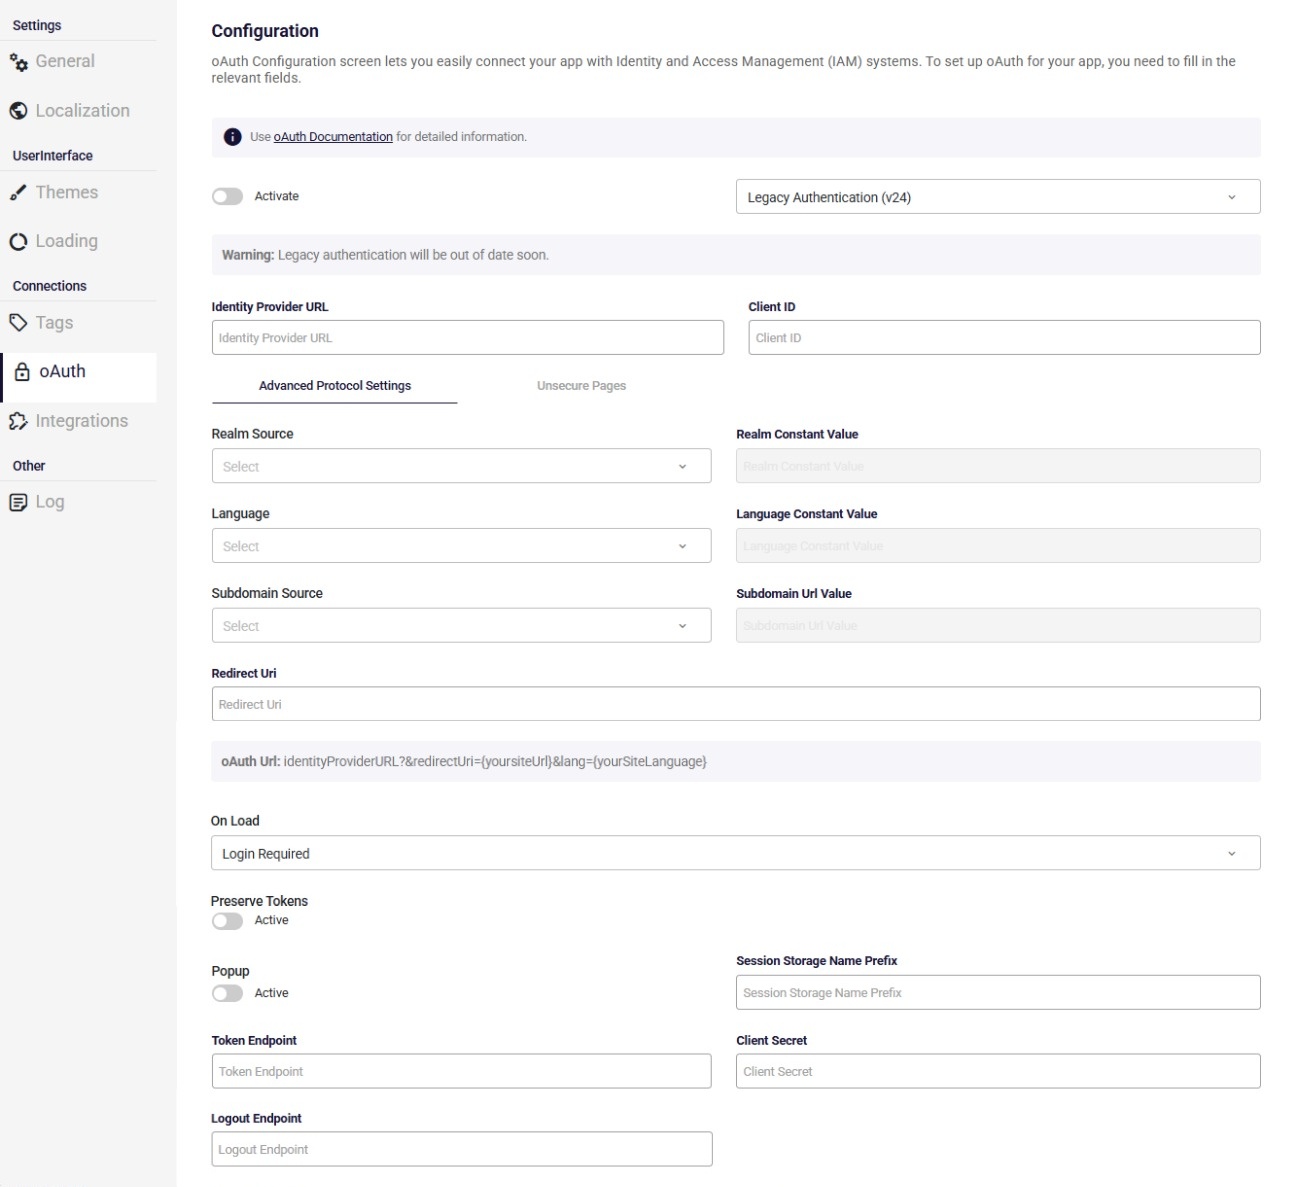Click the Loading spinner icon
1297x1187 pixels.
(18, 242)
